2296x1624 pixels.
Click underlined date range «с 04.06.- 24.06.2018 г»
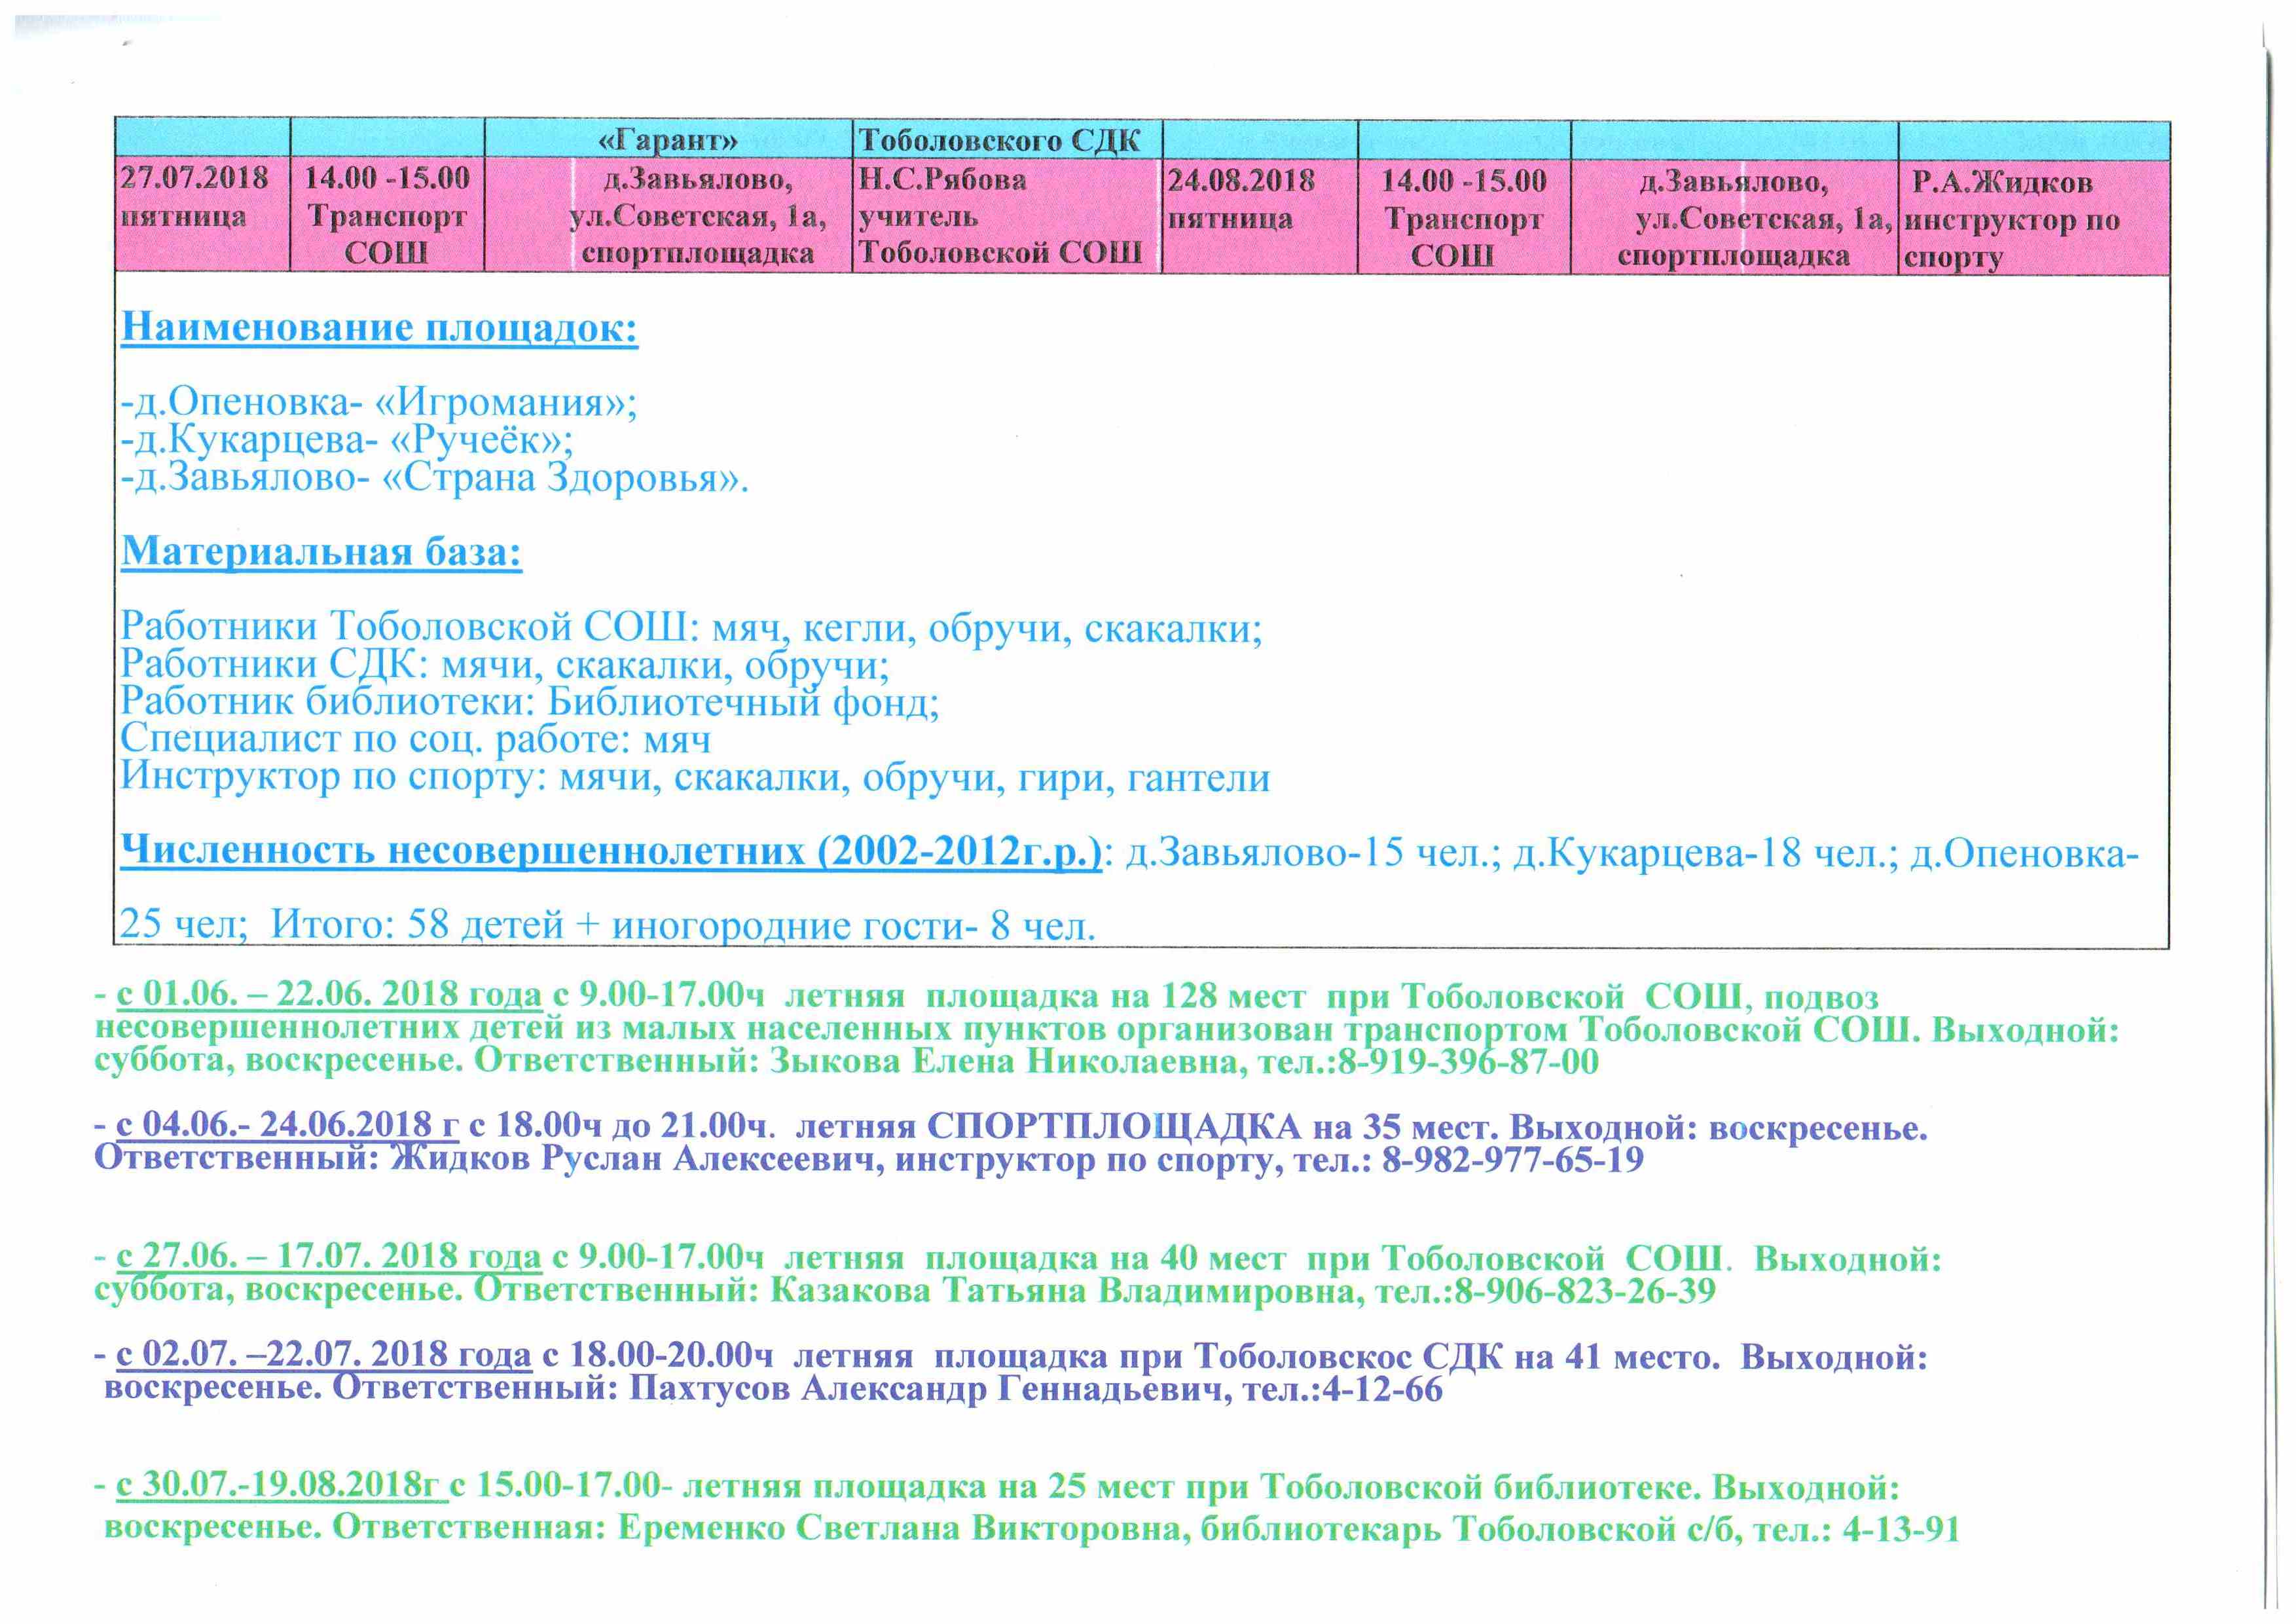pos(288,1126)
